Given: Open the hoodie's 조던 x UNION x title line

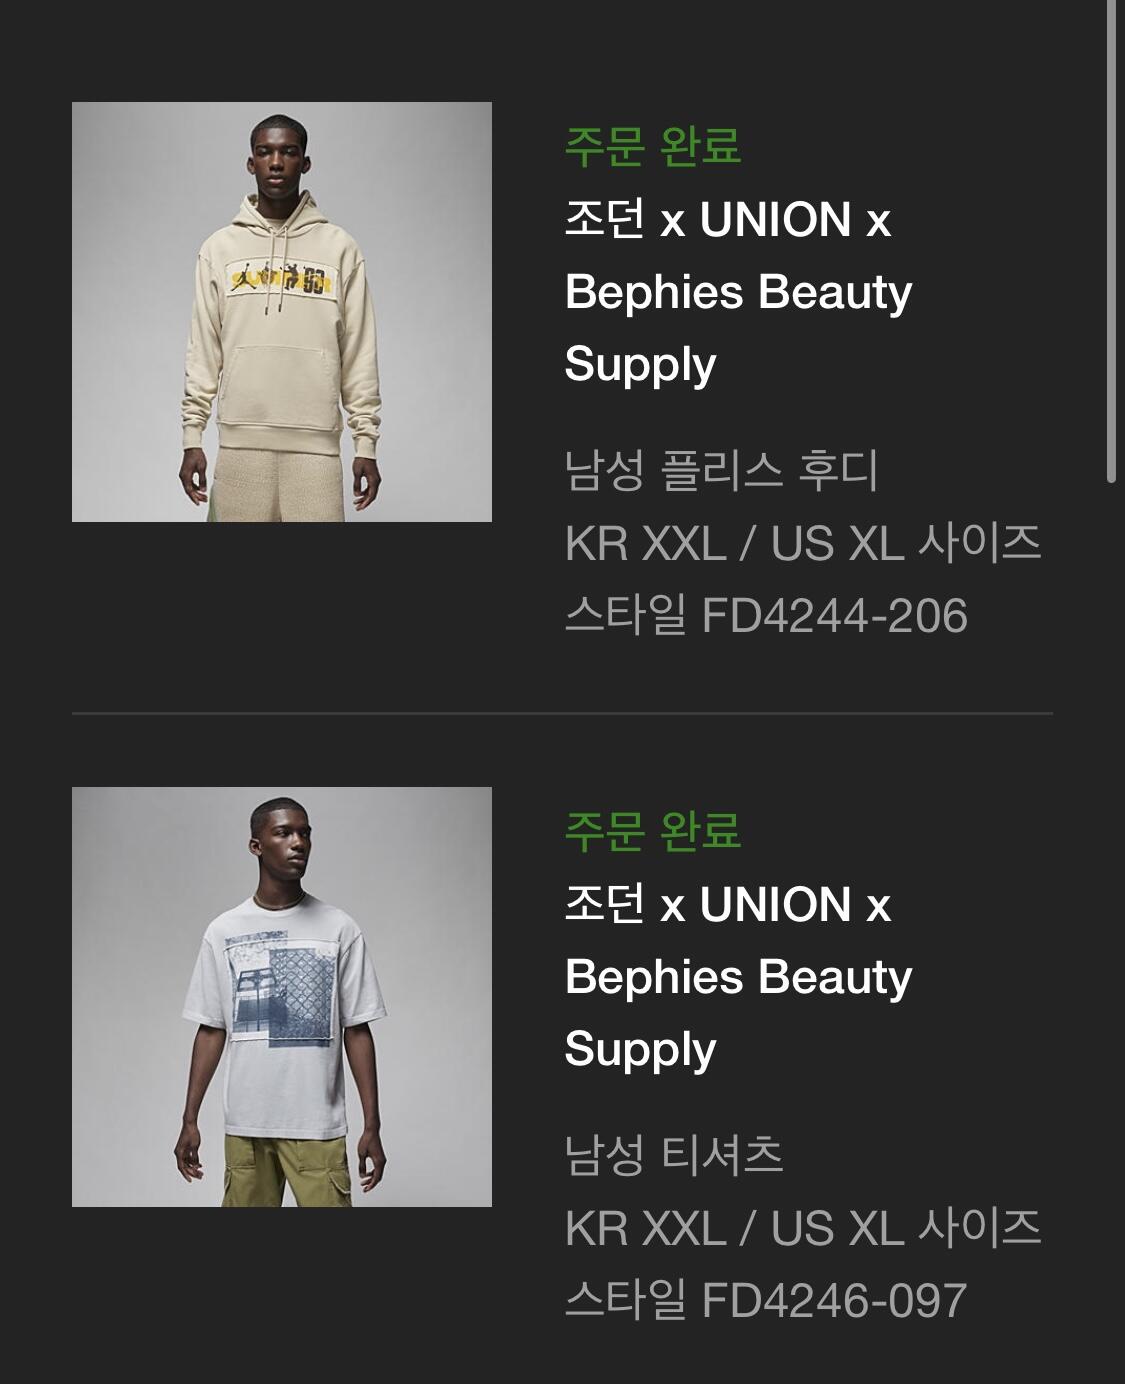Looking at the screenshot, I should click(728, 220).
